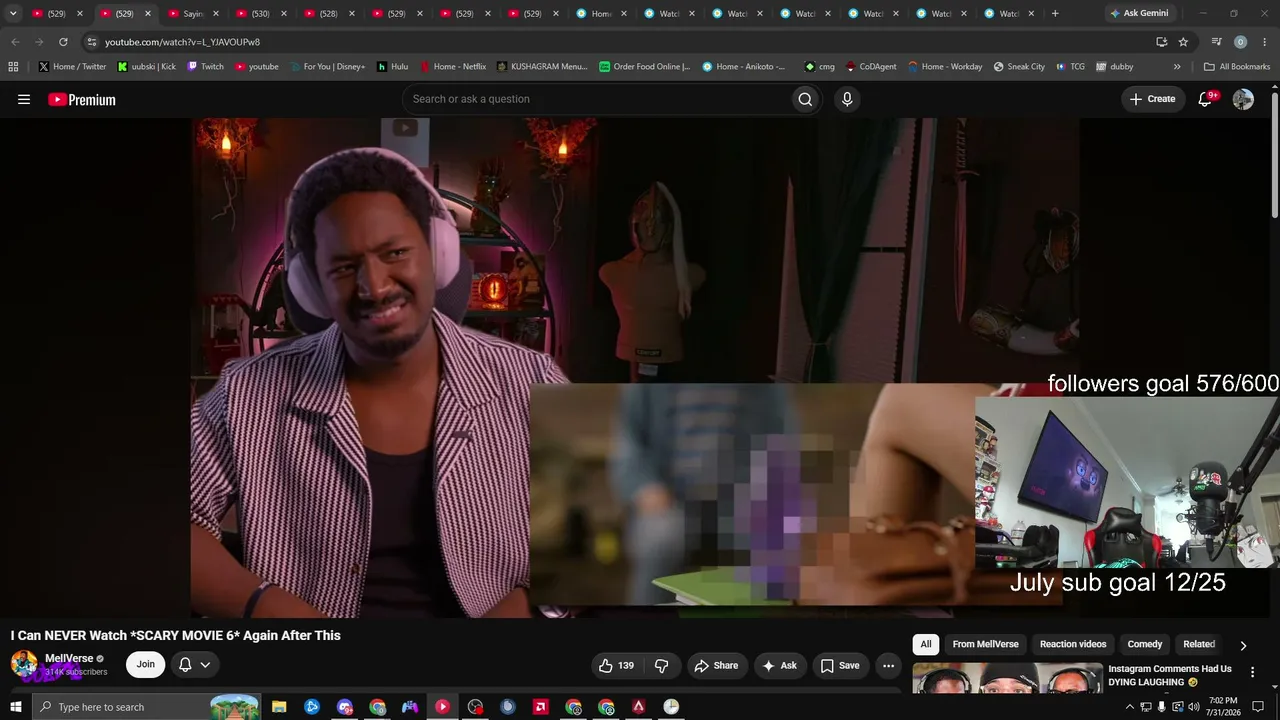Open Instagram Comments Had Us video thumbnail
1280x720 pixels.
click(x=1008, y=678)
